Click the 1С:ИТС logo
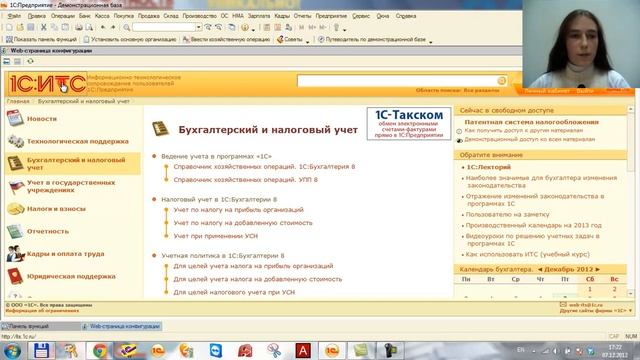Image resolution: width=640 pixels, height=360 pixels. point(47,84)
